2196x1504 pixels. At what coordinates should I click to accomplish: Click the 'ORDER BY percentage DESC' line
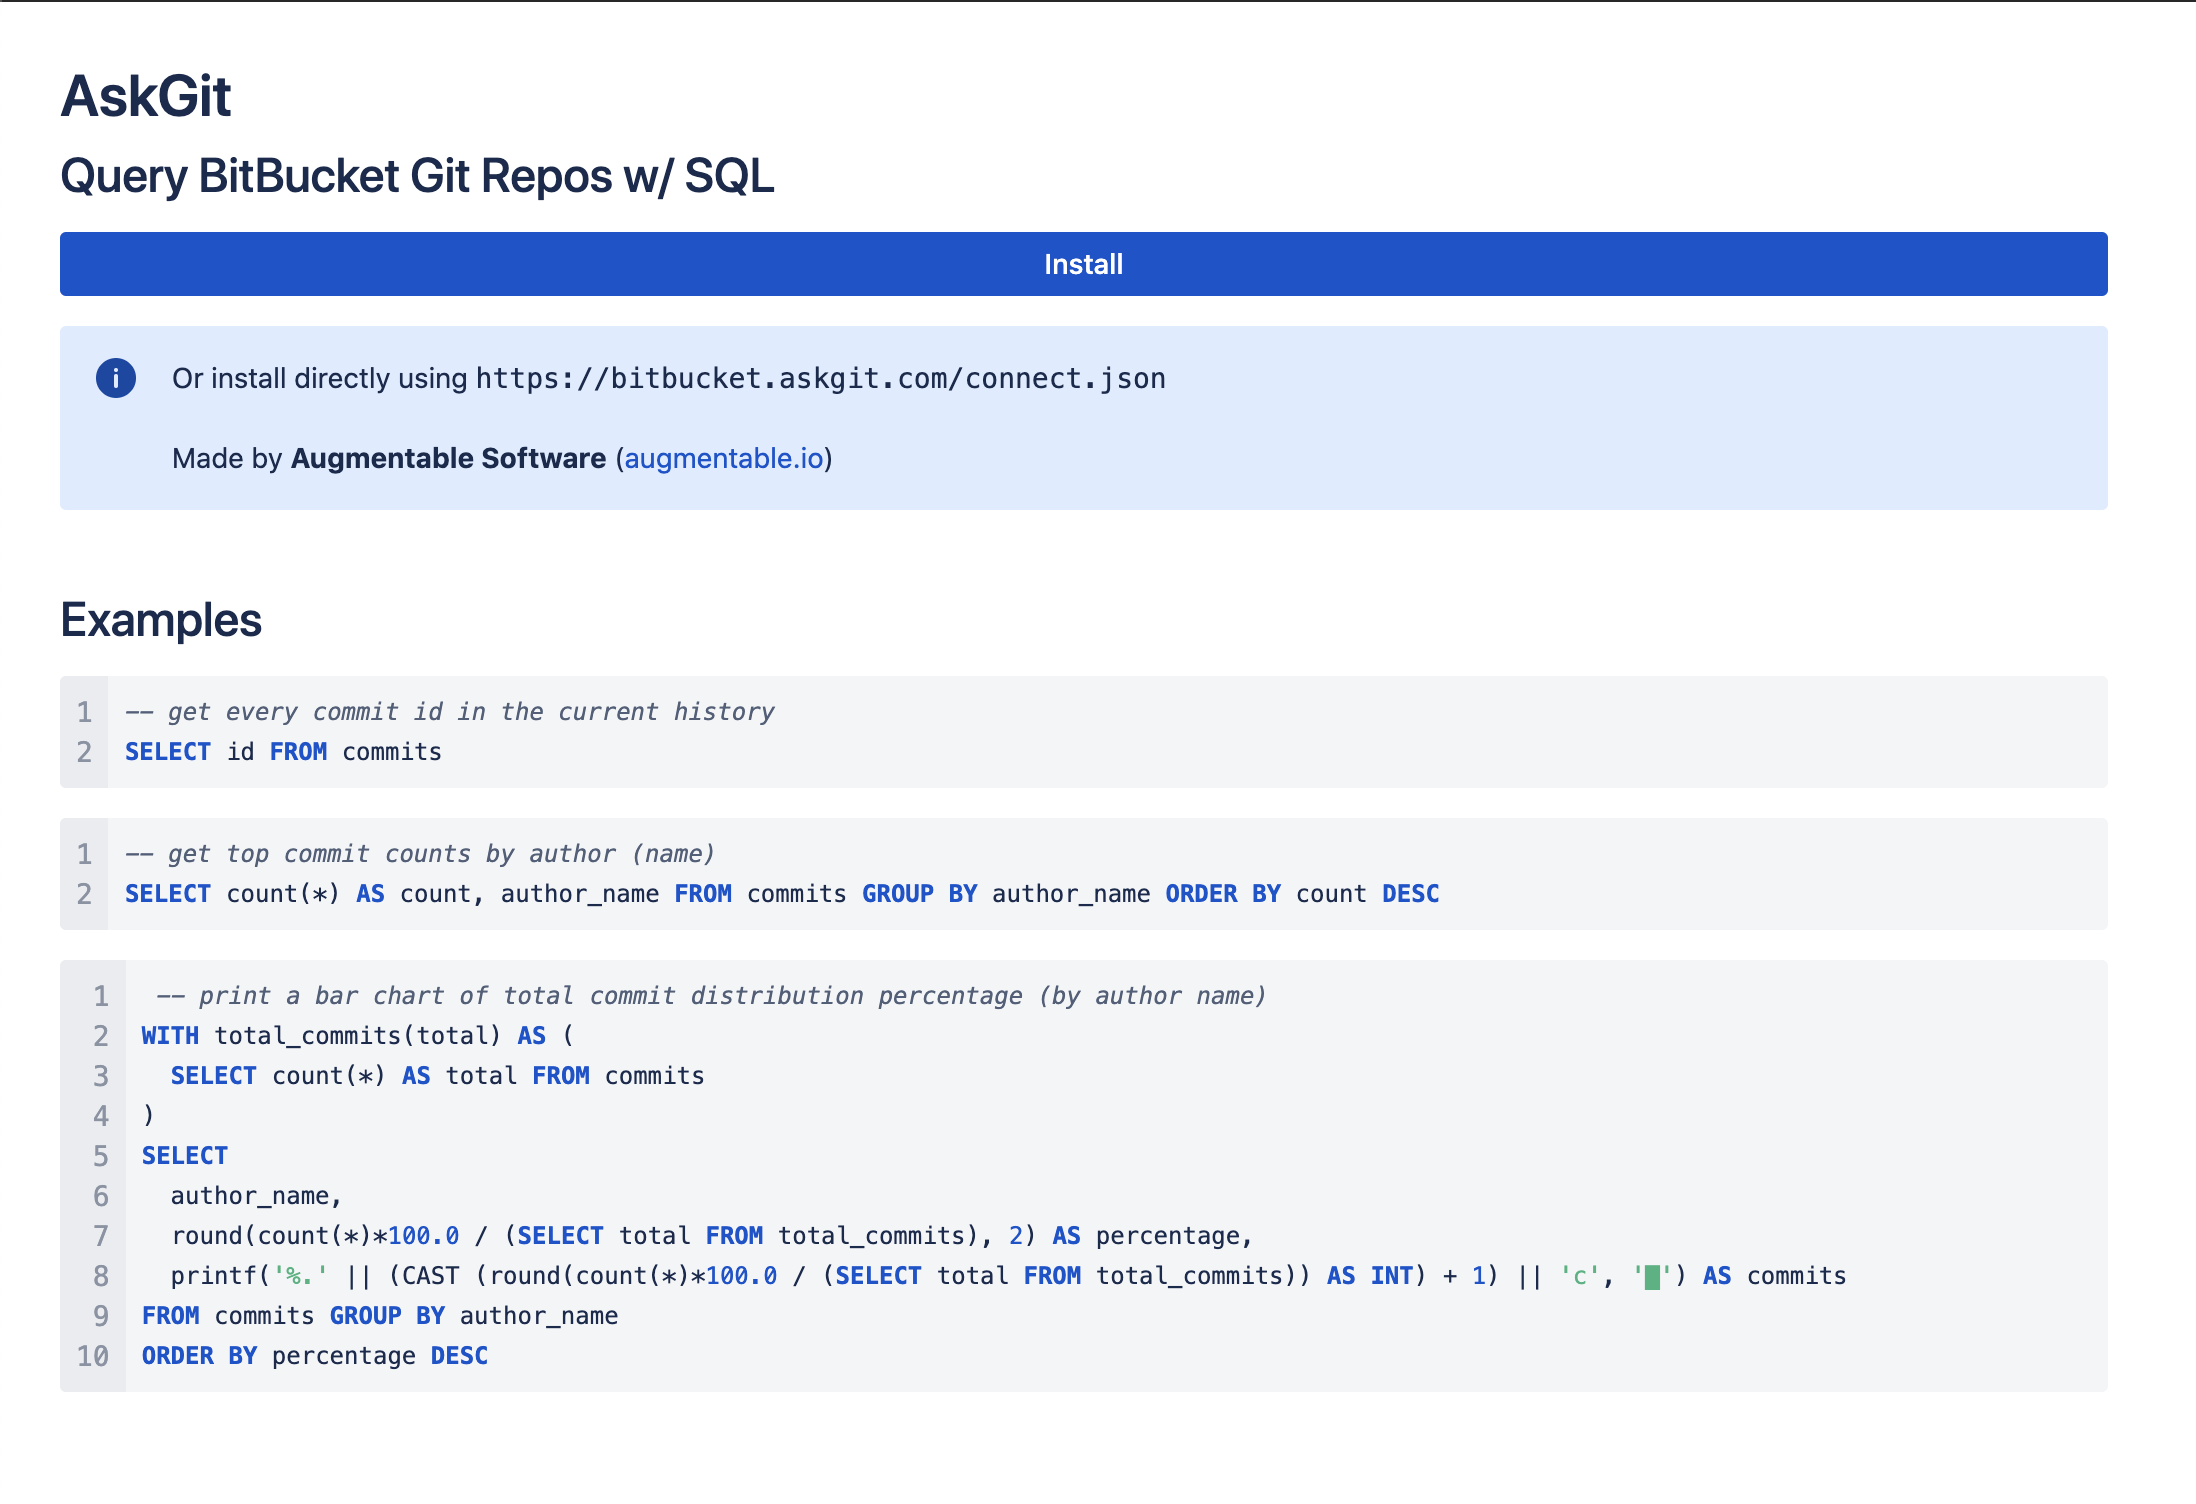(315, 1356)
